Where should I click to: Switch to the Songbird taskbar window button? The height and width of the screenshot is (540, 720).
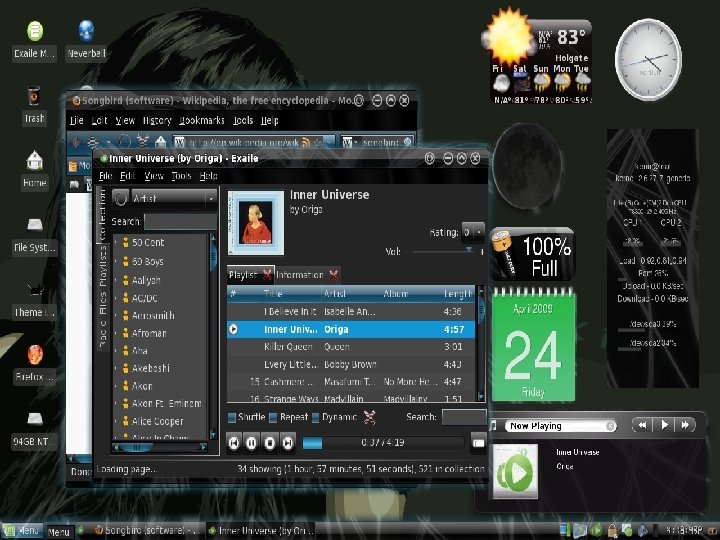(147, 530)
